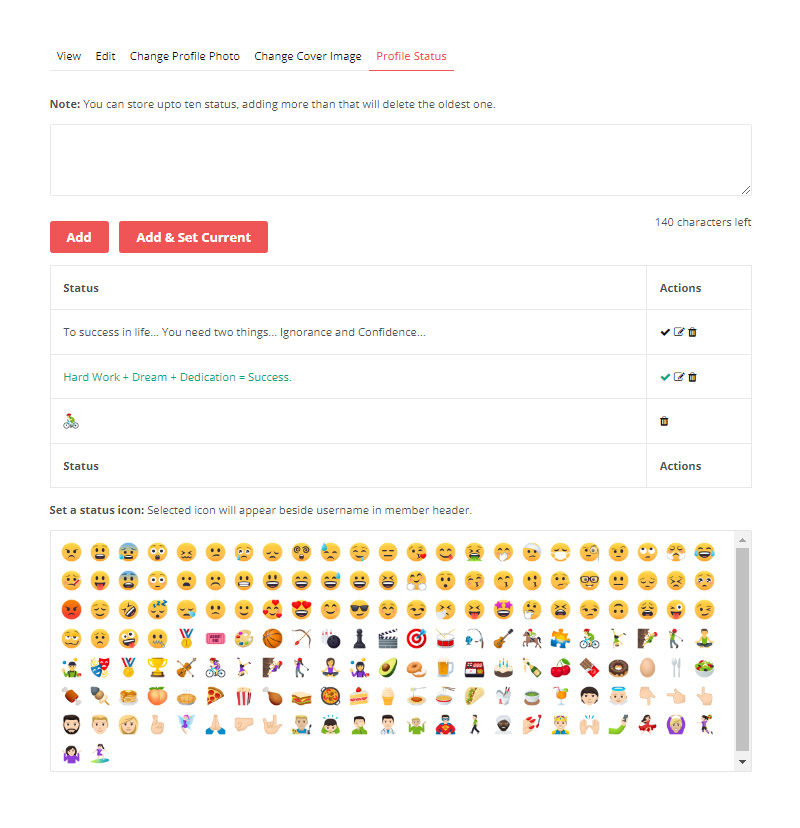Set 'To success in life' as current status
Viewport: 800px width, 828px height.
[665, 332]
